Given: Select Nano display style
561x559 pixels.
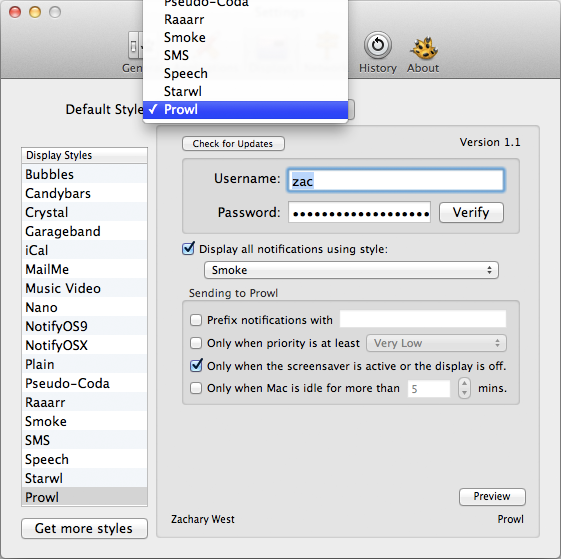Looking at the screenshot, I should [84, 307].
